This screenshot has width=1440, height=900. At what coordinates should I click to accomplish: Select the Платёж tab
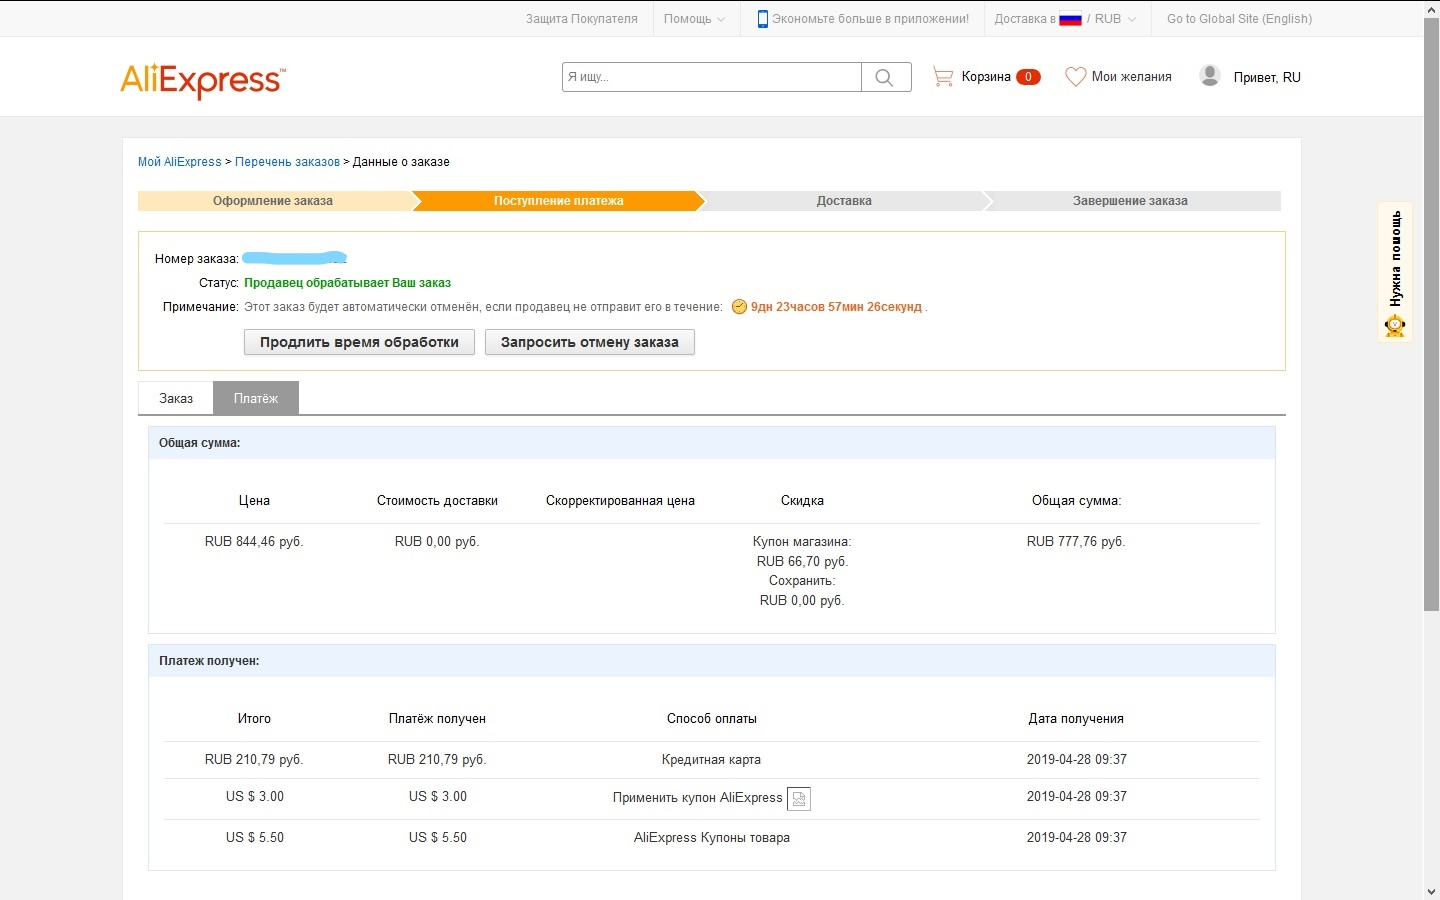pos(256,398)
